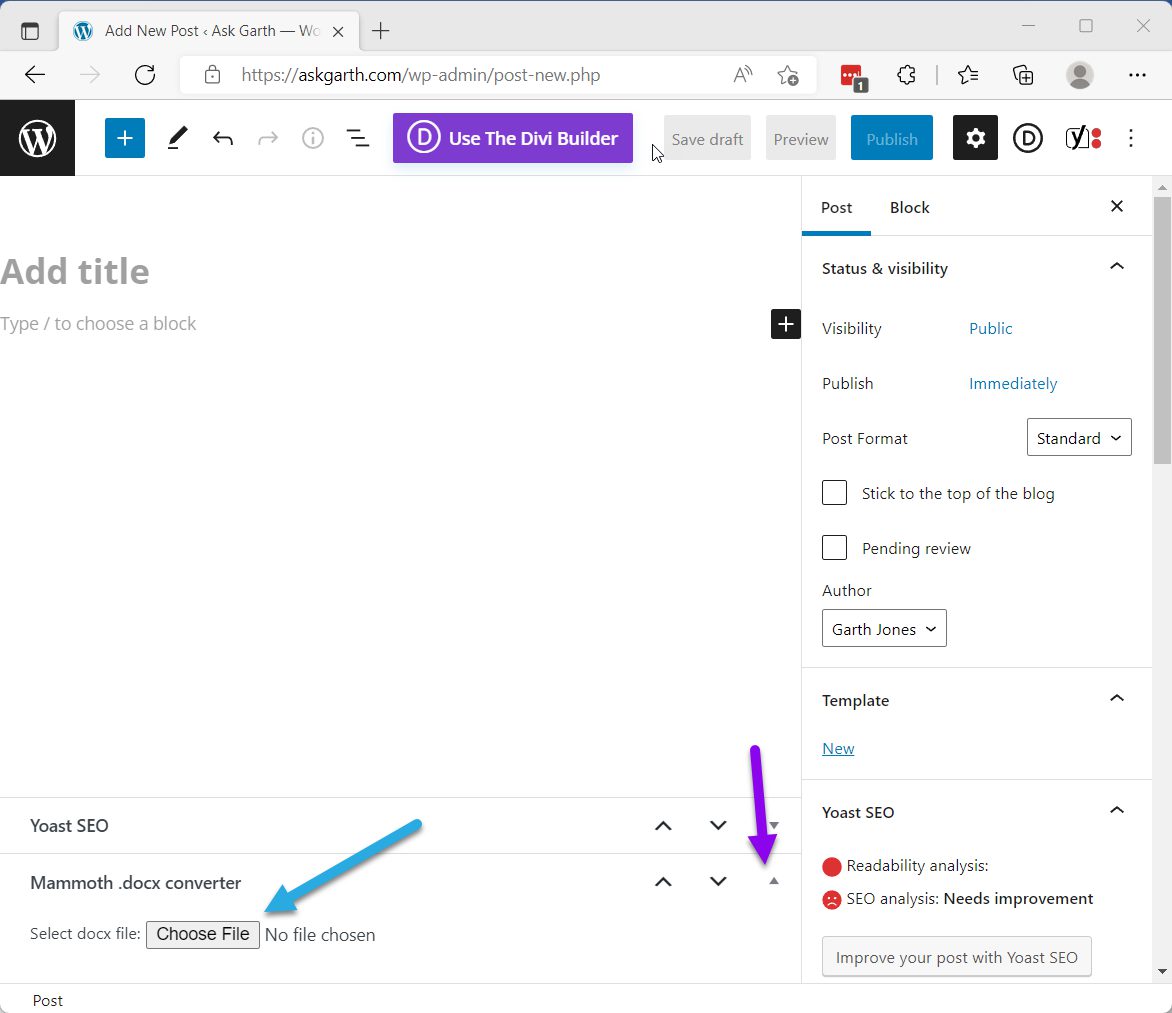
Task: Collapse the Status & visibility section
Action: tap(1117, 267)
